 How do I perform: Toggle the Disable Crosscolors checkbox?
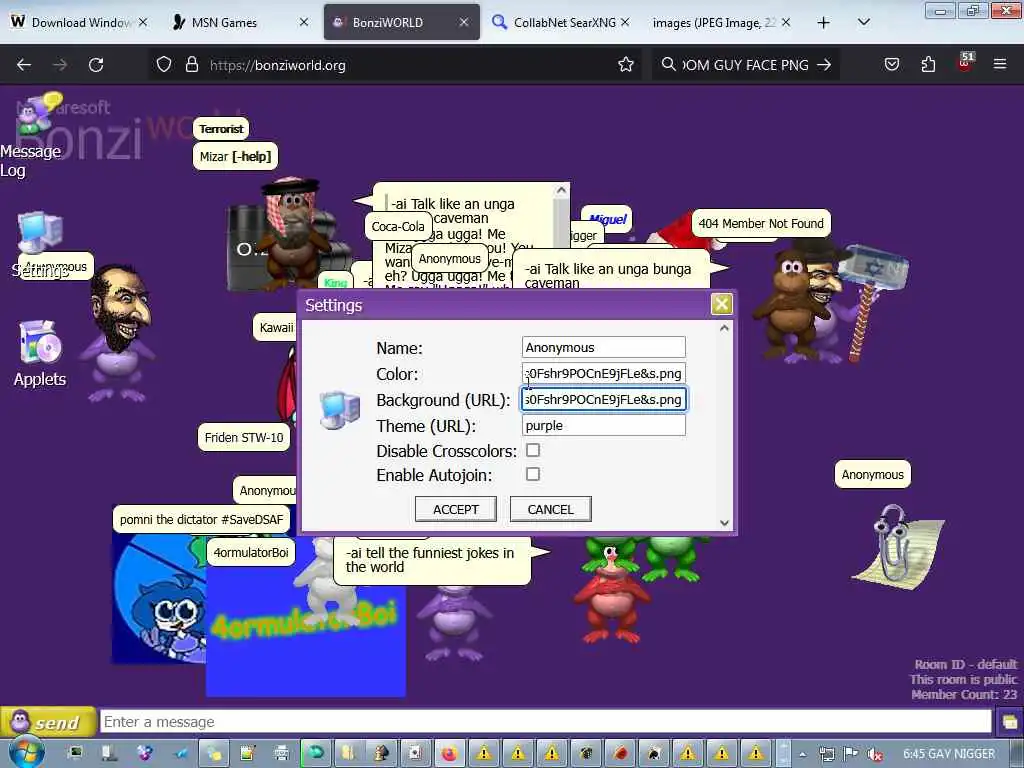point(533,451)
